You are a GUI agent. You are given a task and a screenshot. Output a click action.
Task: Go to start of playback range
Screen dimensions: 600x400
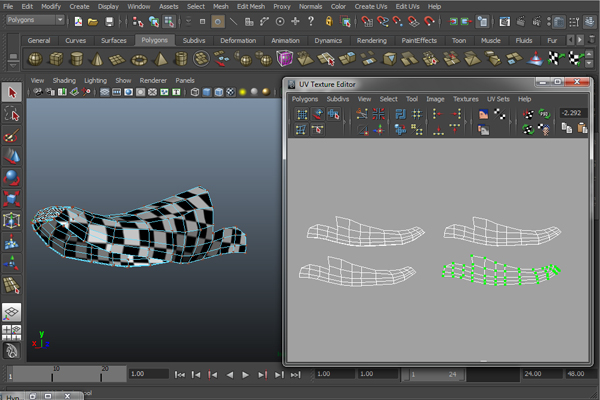(179, 375)
